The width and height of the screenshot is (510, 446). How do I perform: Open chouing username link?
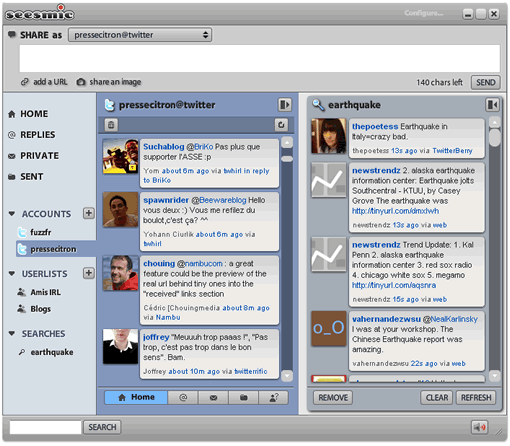(x=159, y=263)
